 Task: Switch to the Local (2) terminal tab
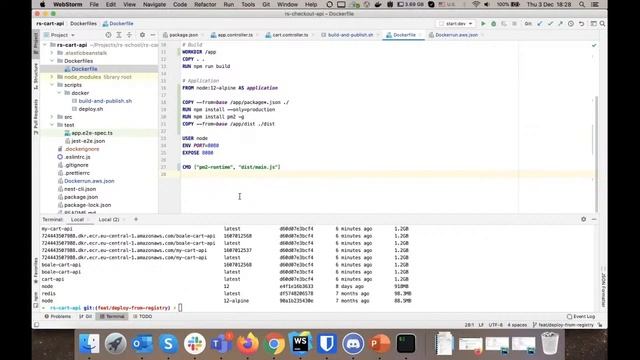point(109,220)
